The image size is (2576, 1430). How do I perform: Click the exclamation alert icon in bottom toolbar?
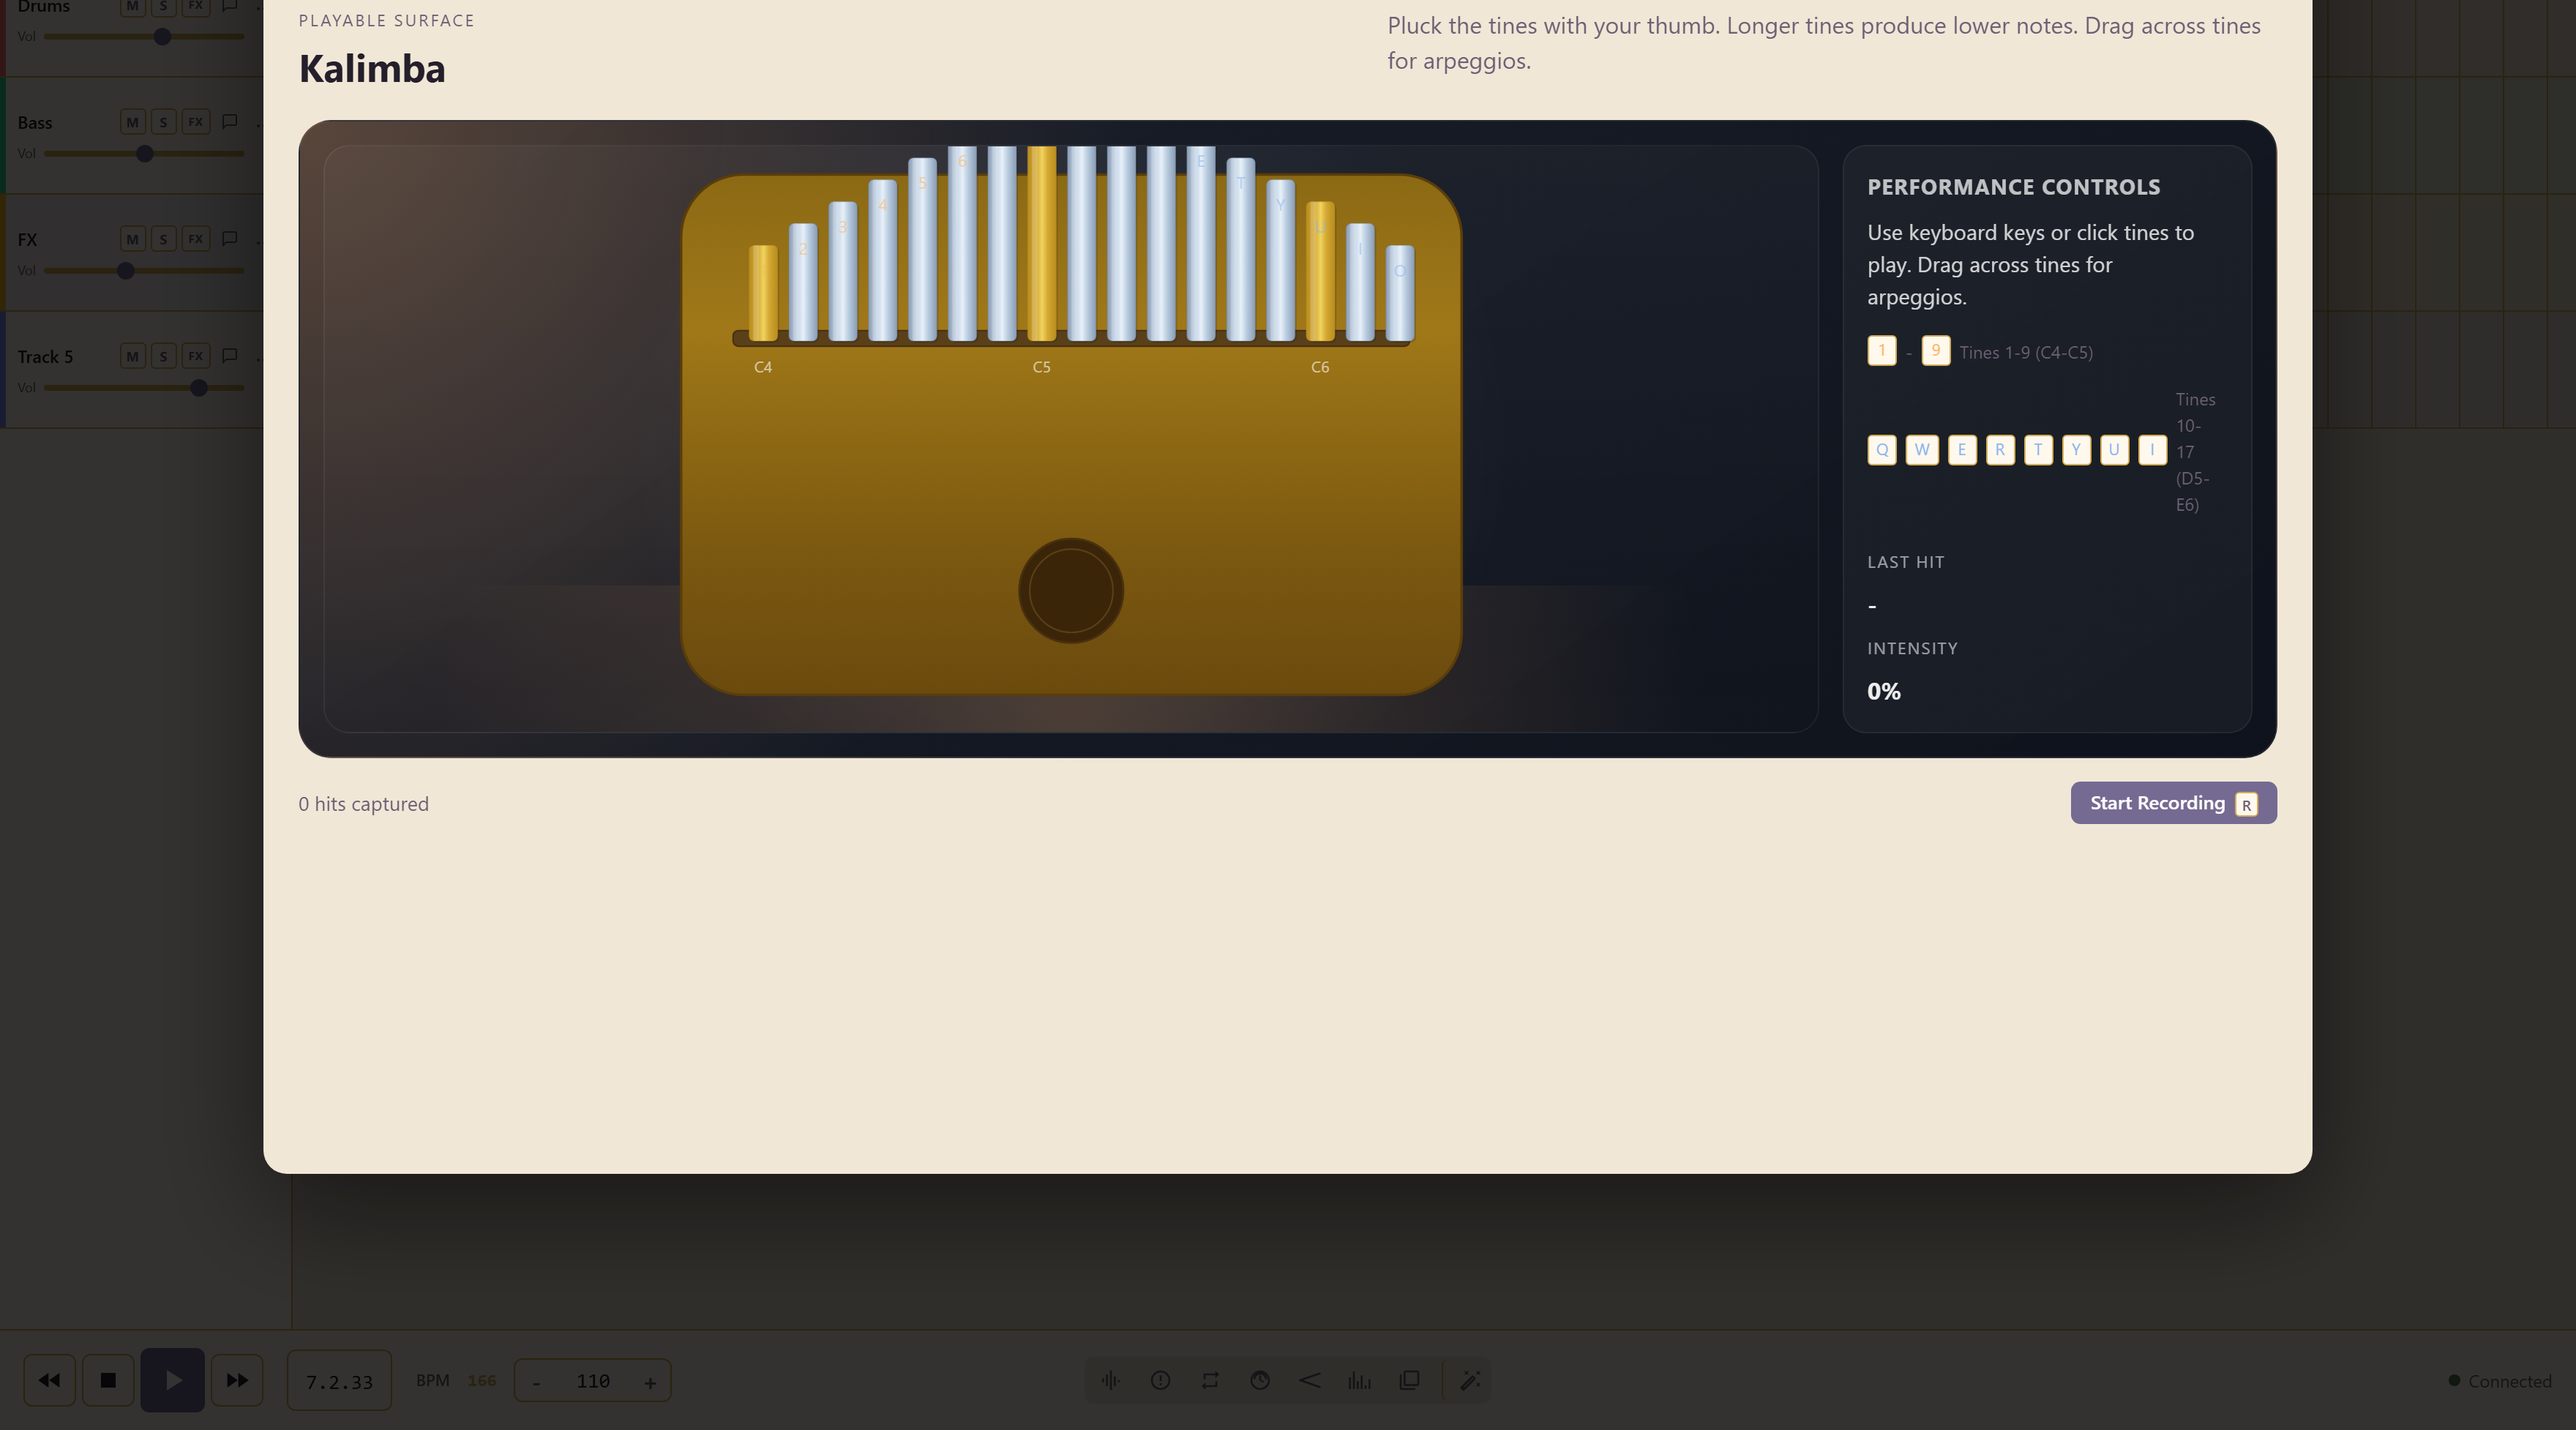point(1160,1380)
